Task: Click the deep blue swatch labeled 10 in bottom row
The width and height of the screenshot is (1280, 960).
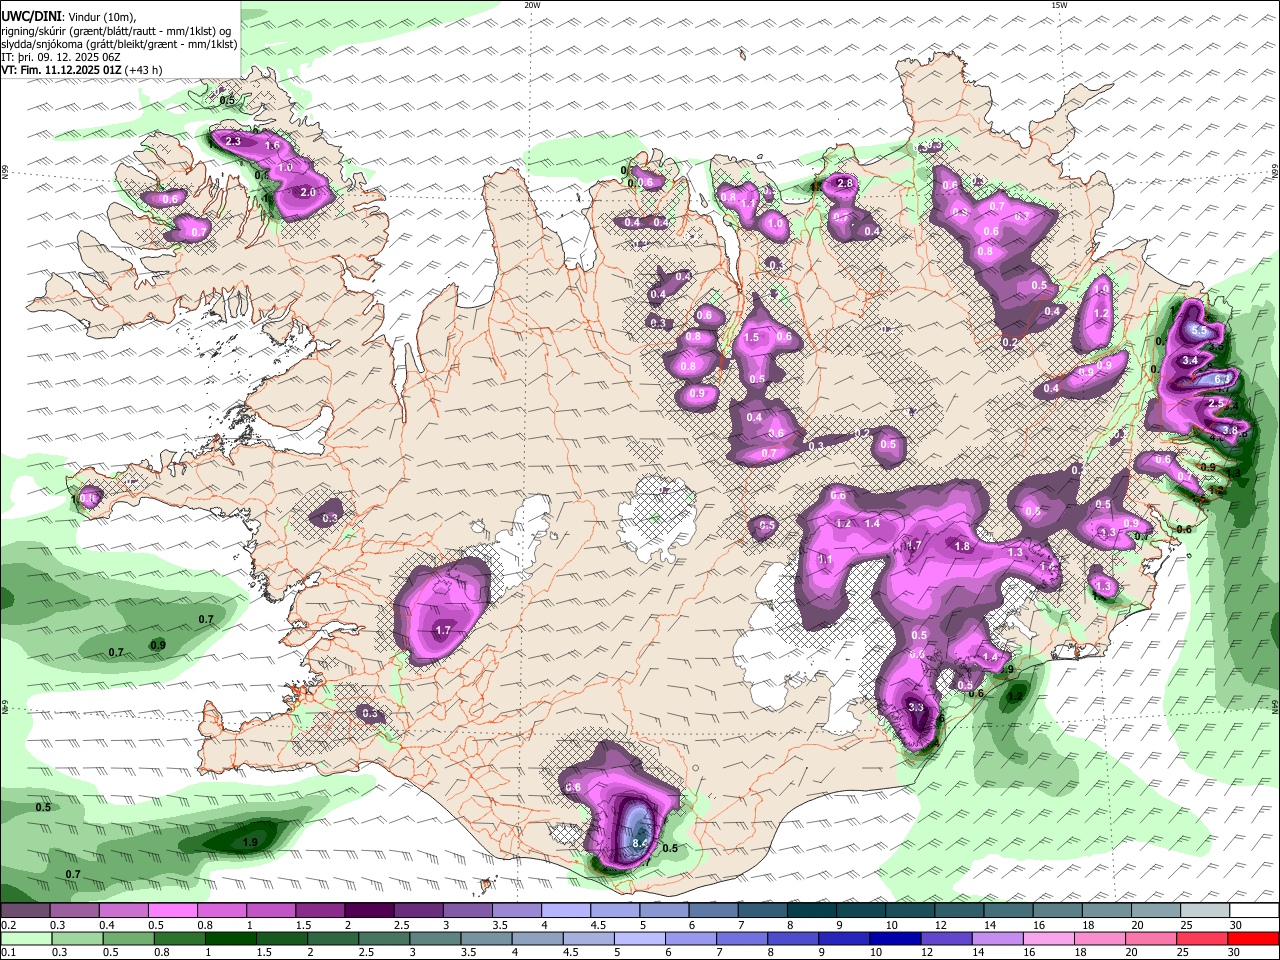Action: pyautogui.click(x=895, y=939)
